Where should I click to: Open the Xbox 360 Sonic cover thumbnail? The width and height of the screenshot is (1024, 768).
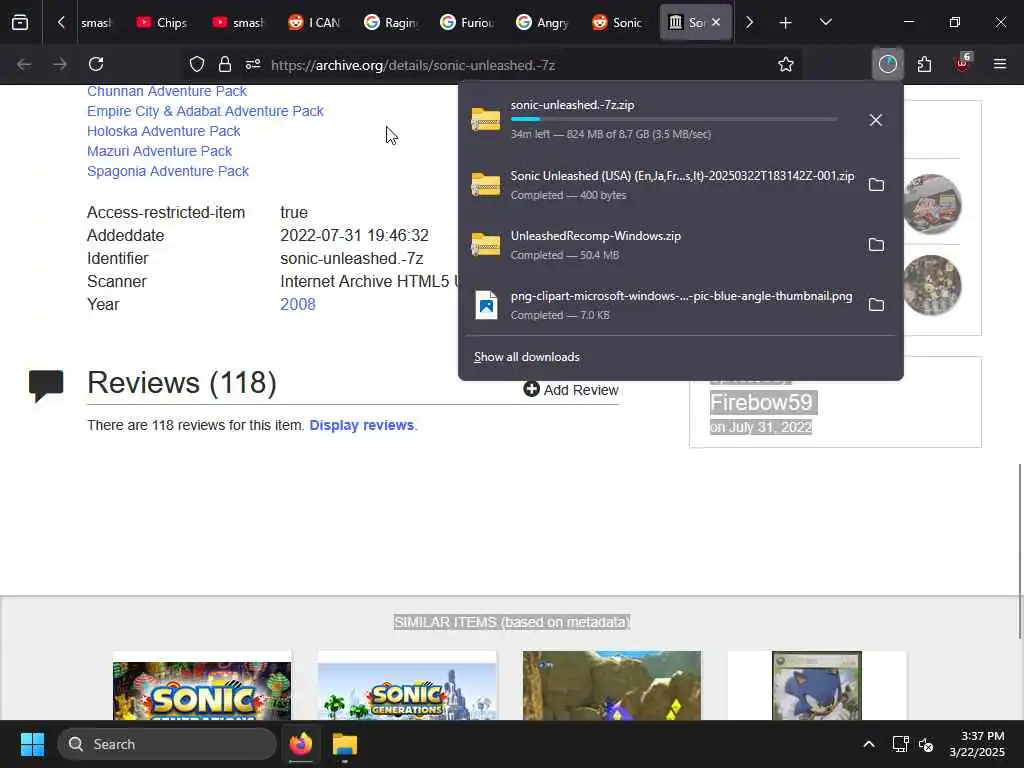click(x=816, y=686)
